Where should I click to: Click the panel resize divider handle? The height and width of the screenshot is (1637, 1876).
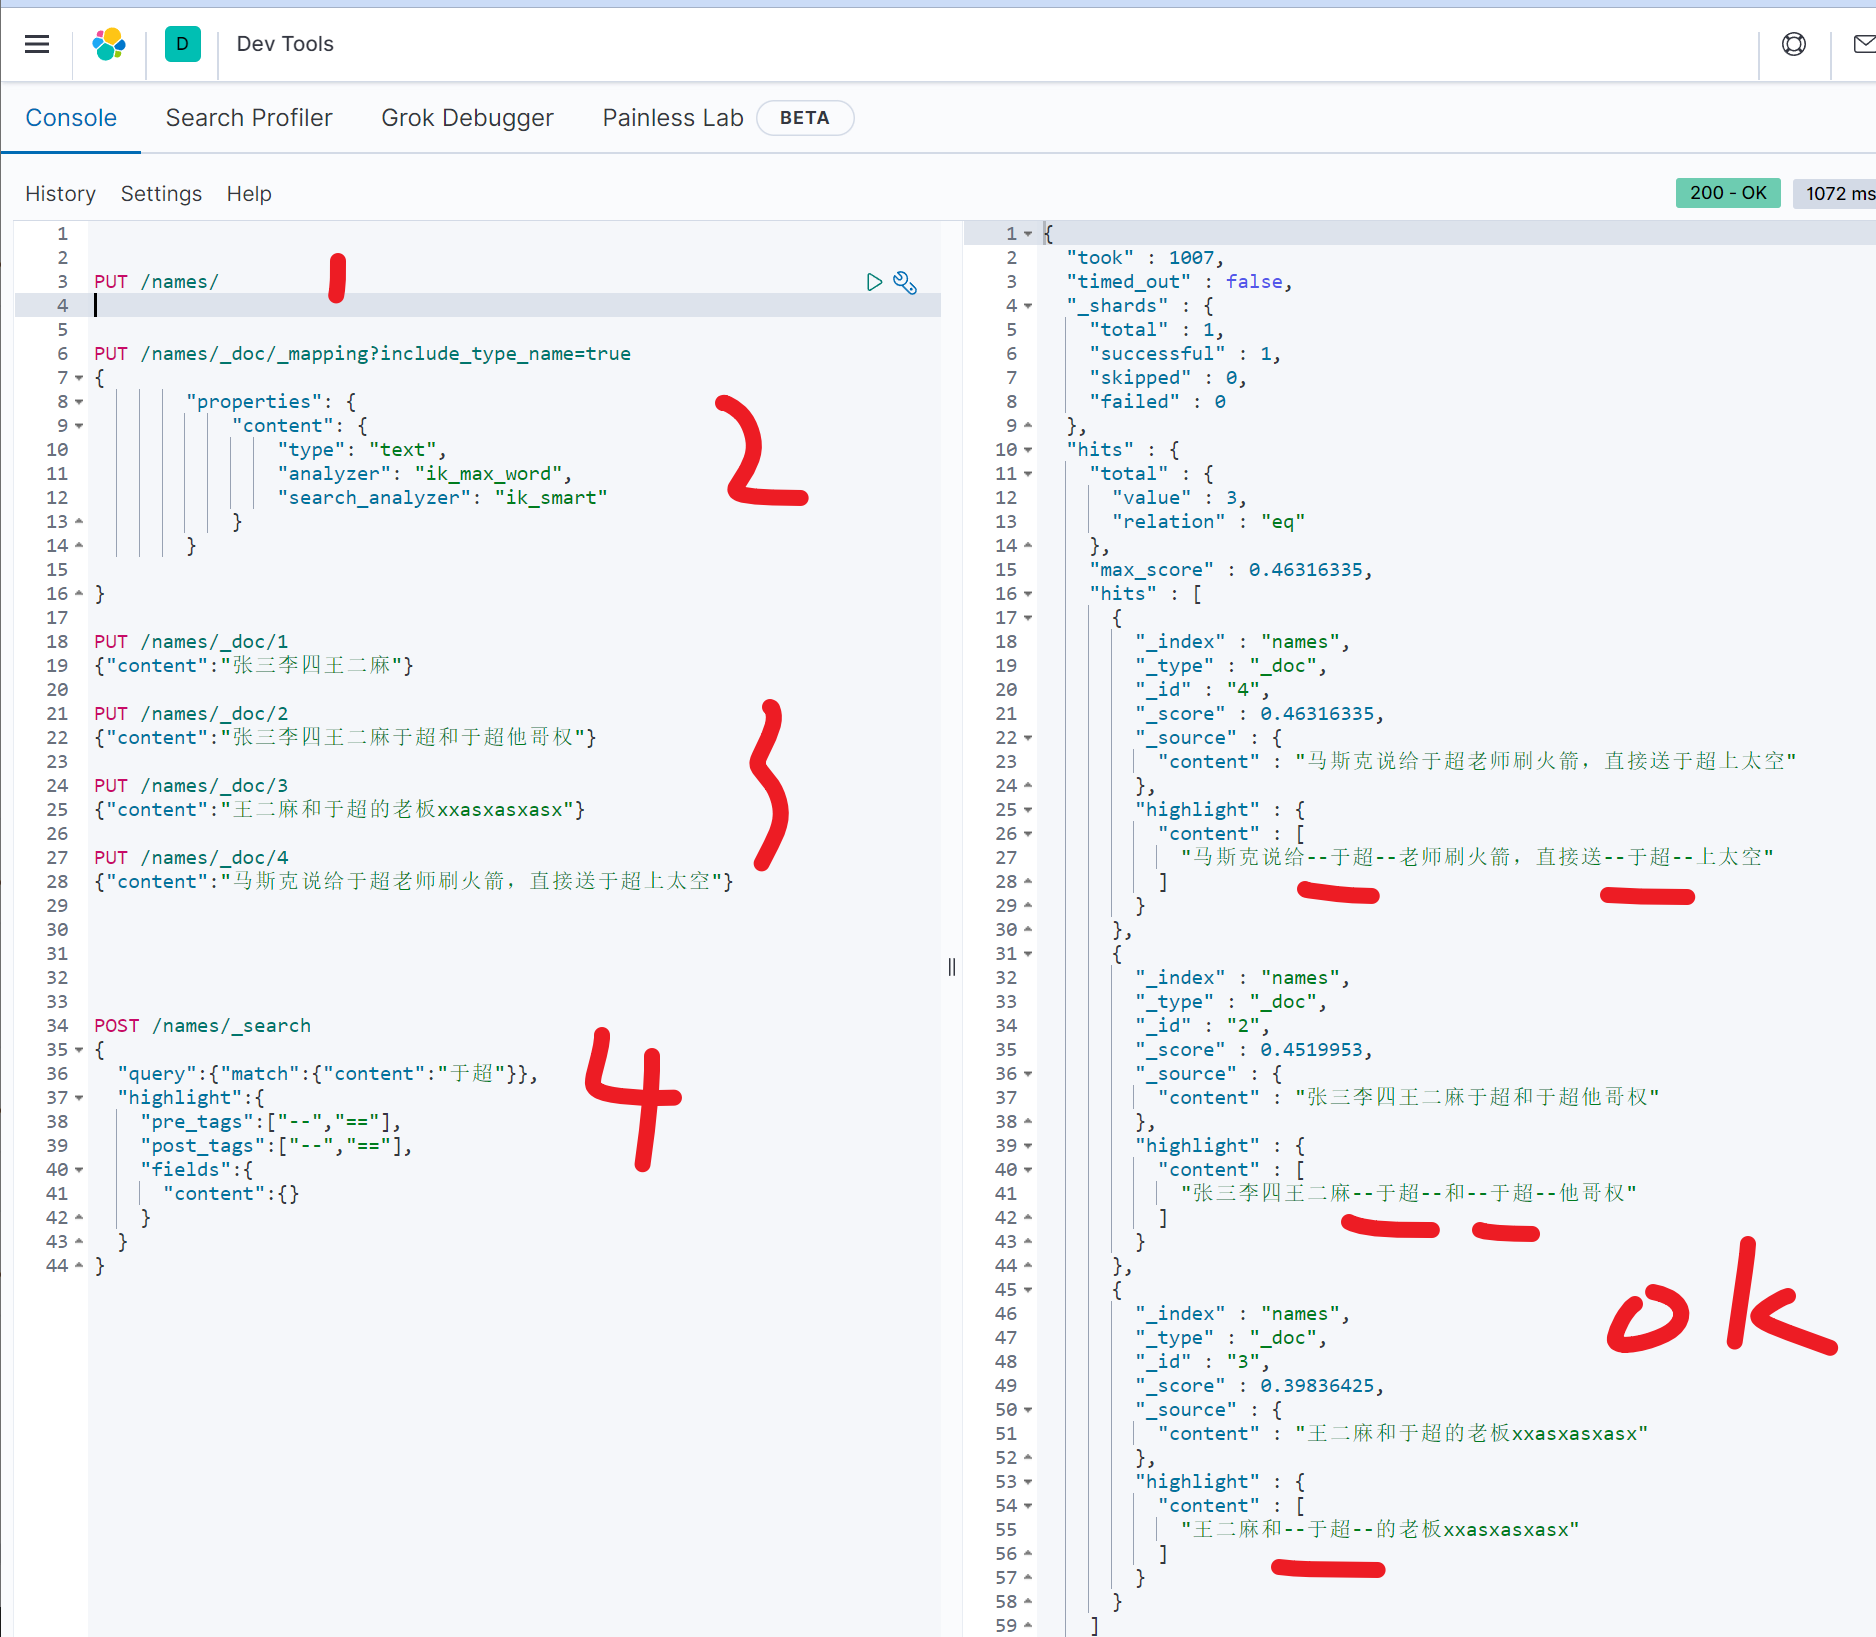951,966
